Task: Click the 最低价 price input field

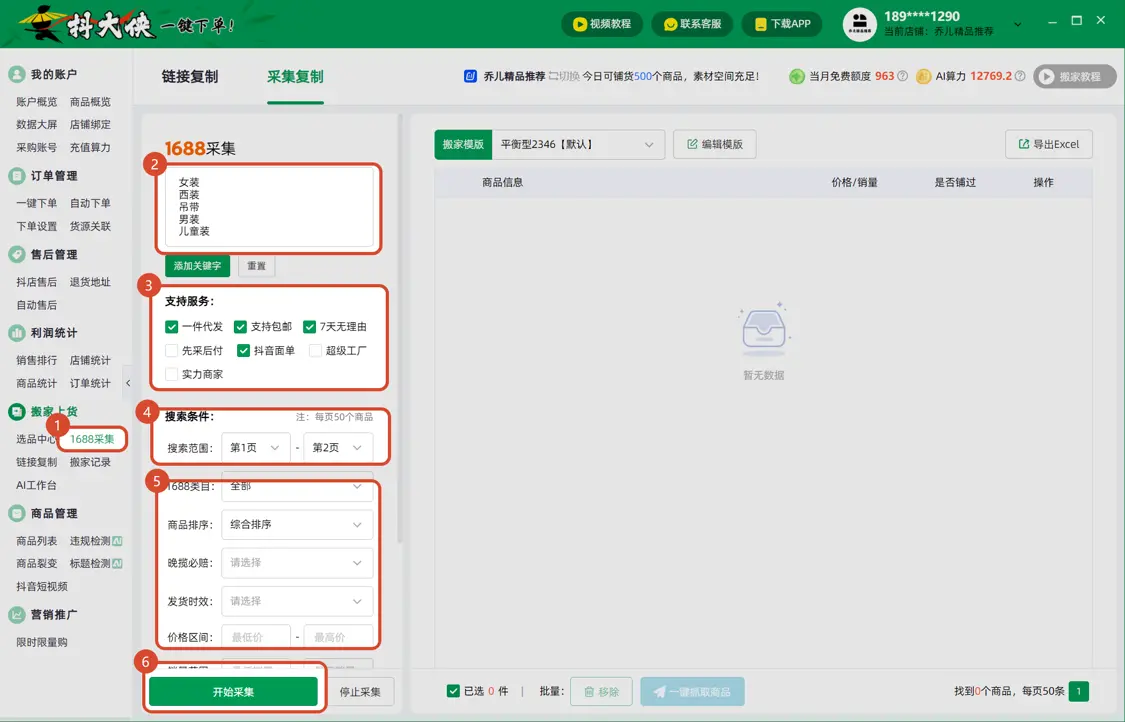Action: (x=256, y=637)
